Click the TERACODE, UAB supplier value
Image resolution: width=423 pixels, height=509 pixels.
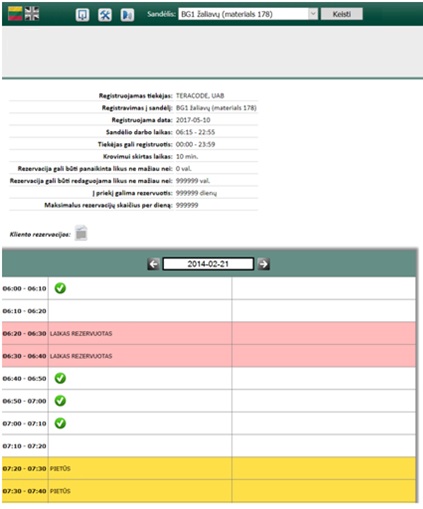pos(200,96)
